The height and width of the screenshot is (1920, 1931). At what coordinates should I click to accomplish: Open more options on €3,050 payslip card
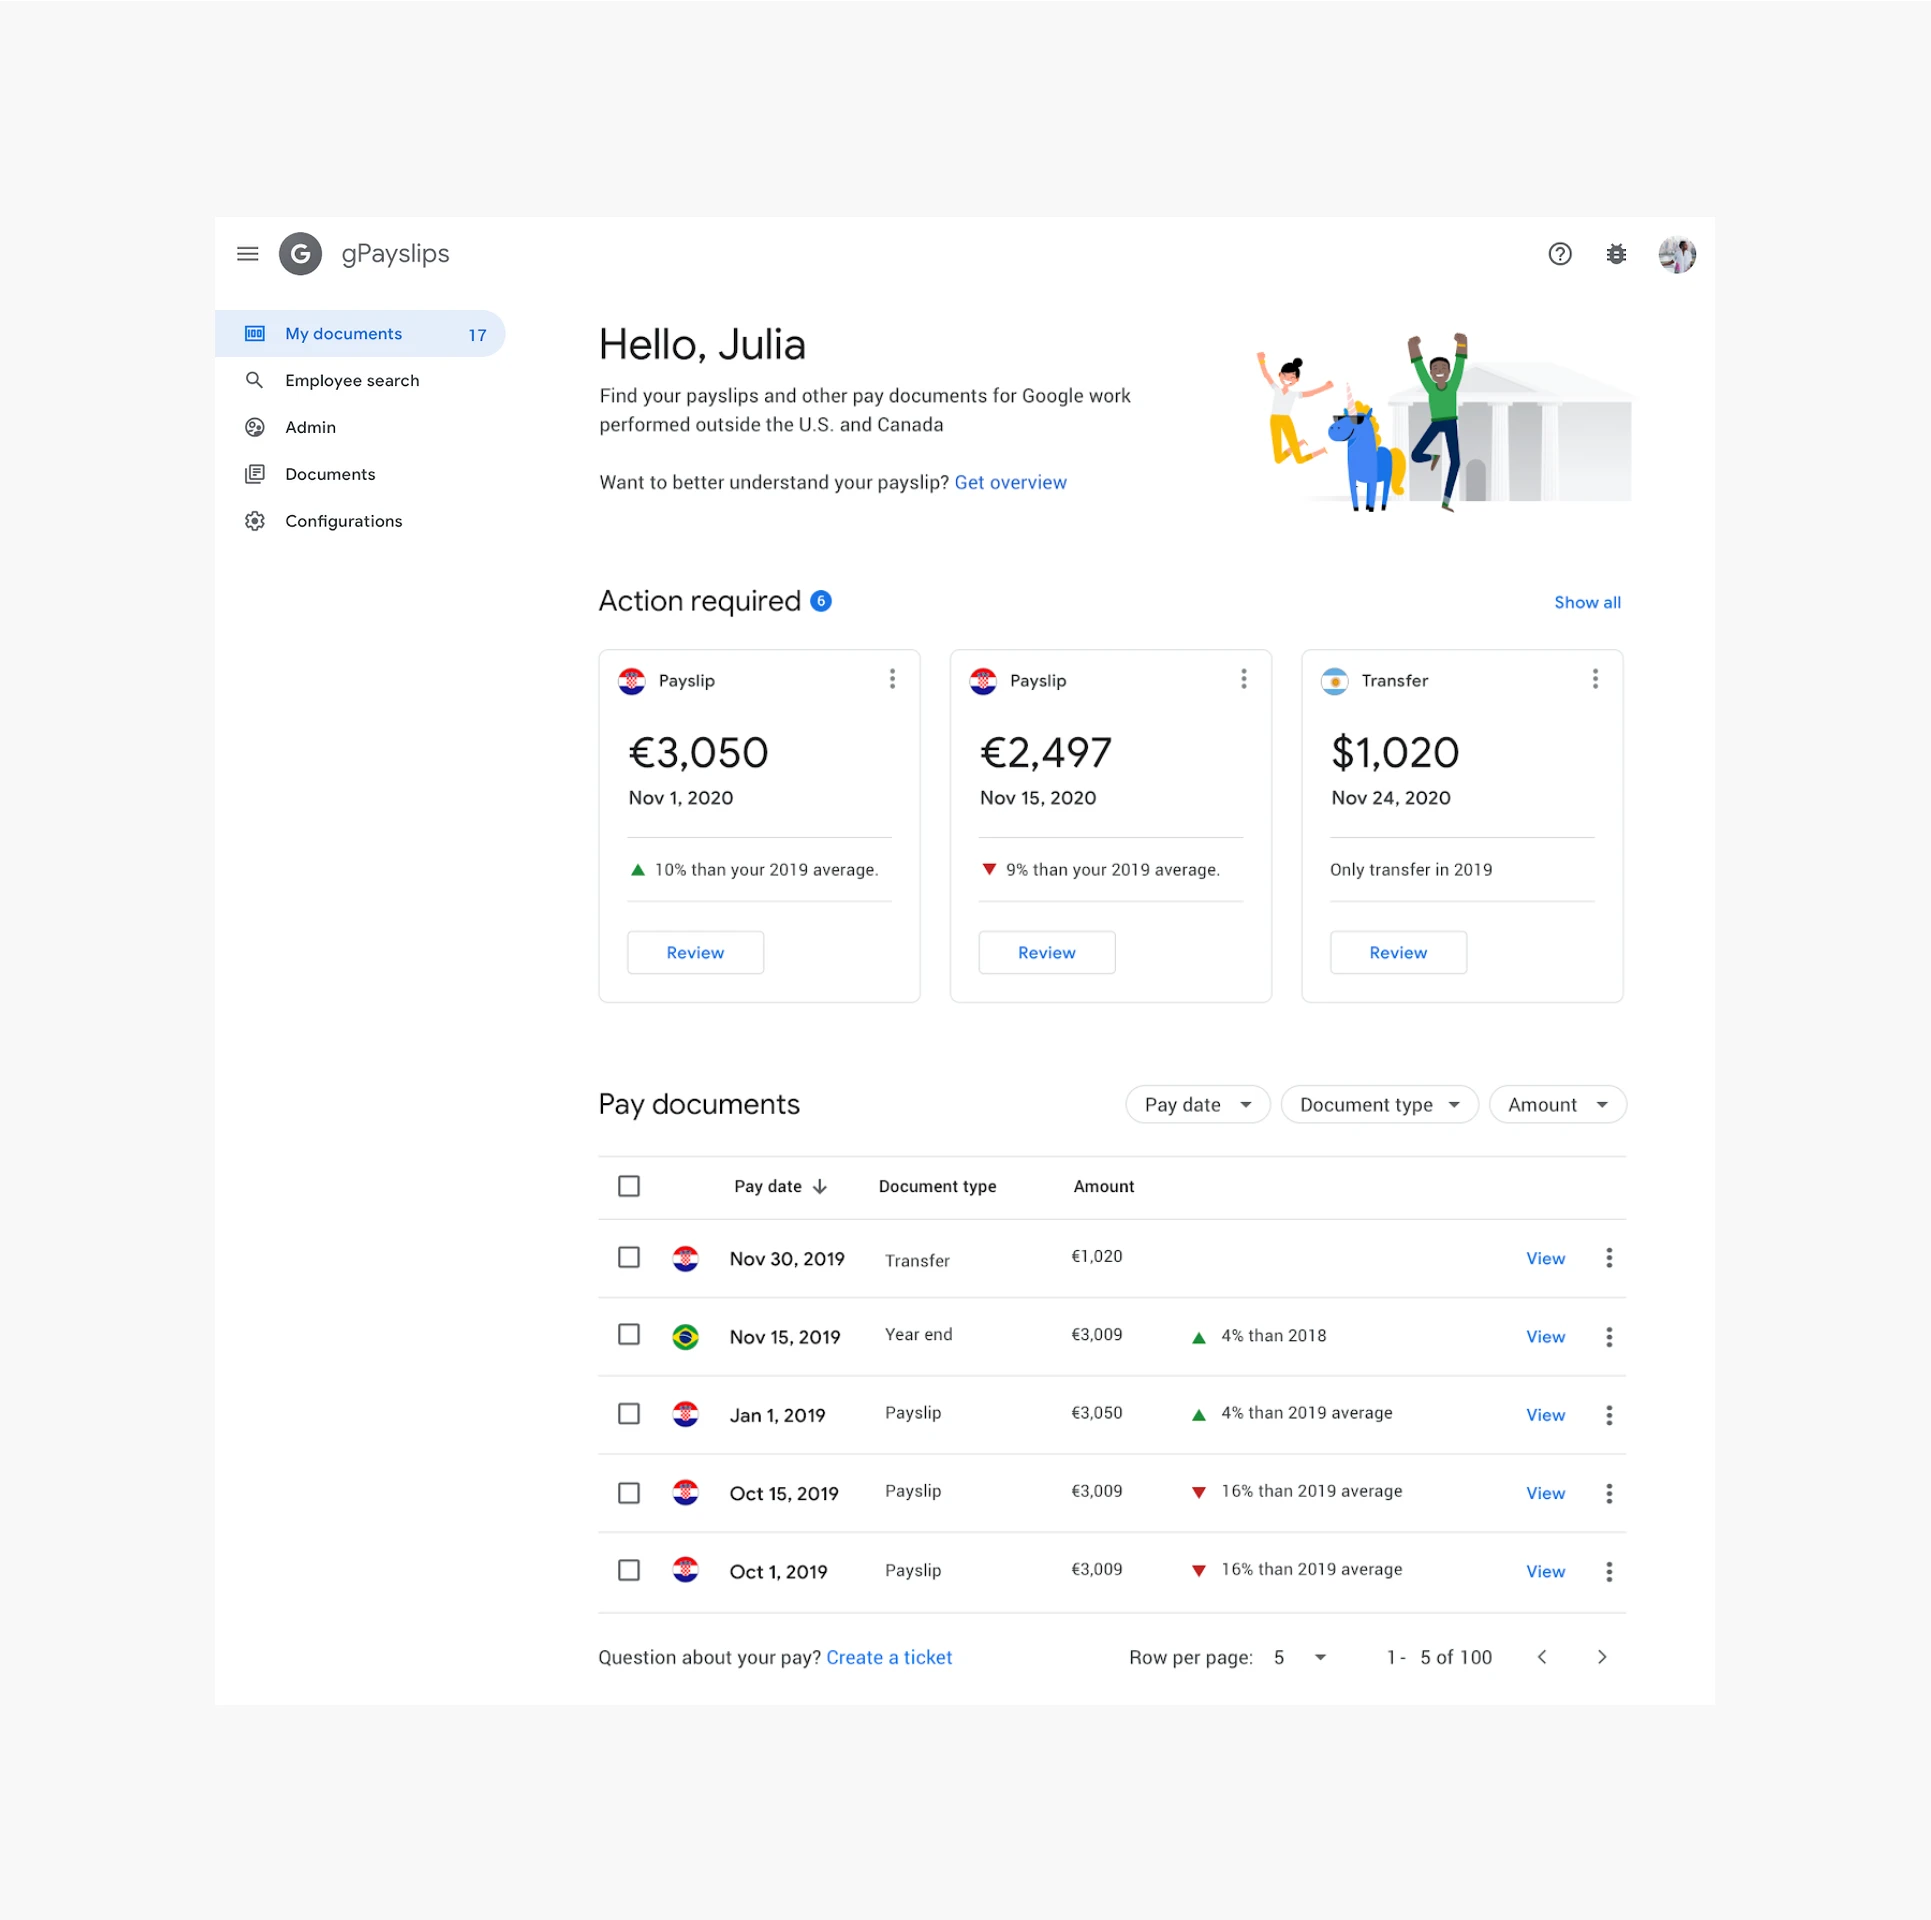892,680
